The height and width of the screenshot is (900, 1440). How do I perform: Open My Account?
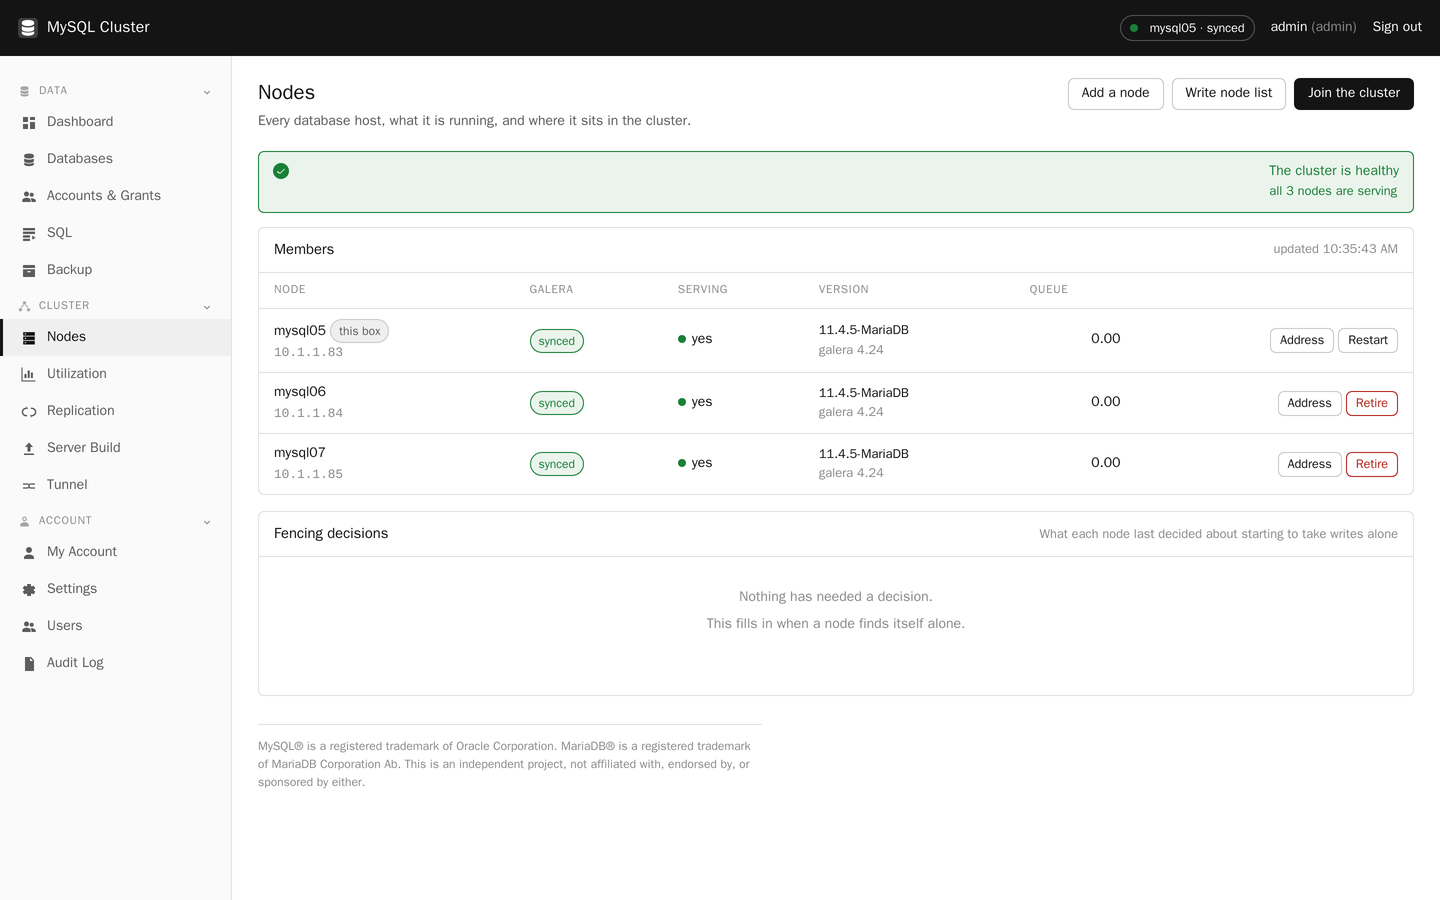pyautogui.click(x=116, y=552)
